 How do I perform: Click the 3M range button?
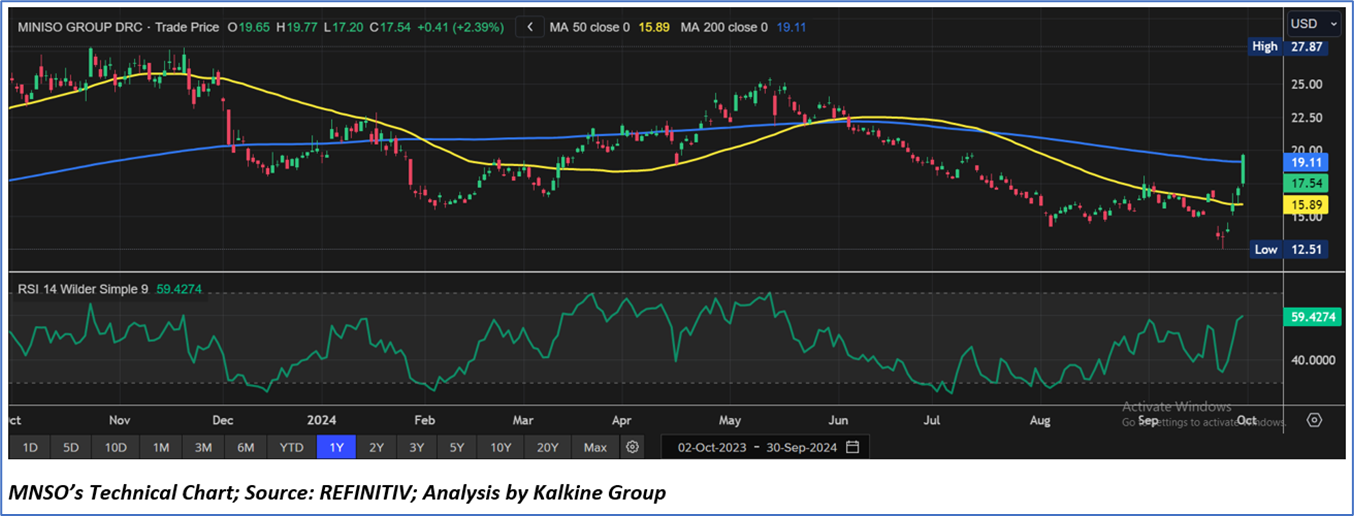pos(203,447)
